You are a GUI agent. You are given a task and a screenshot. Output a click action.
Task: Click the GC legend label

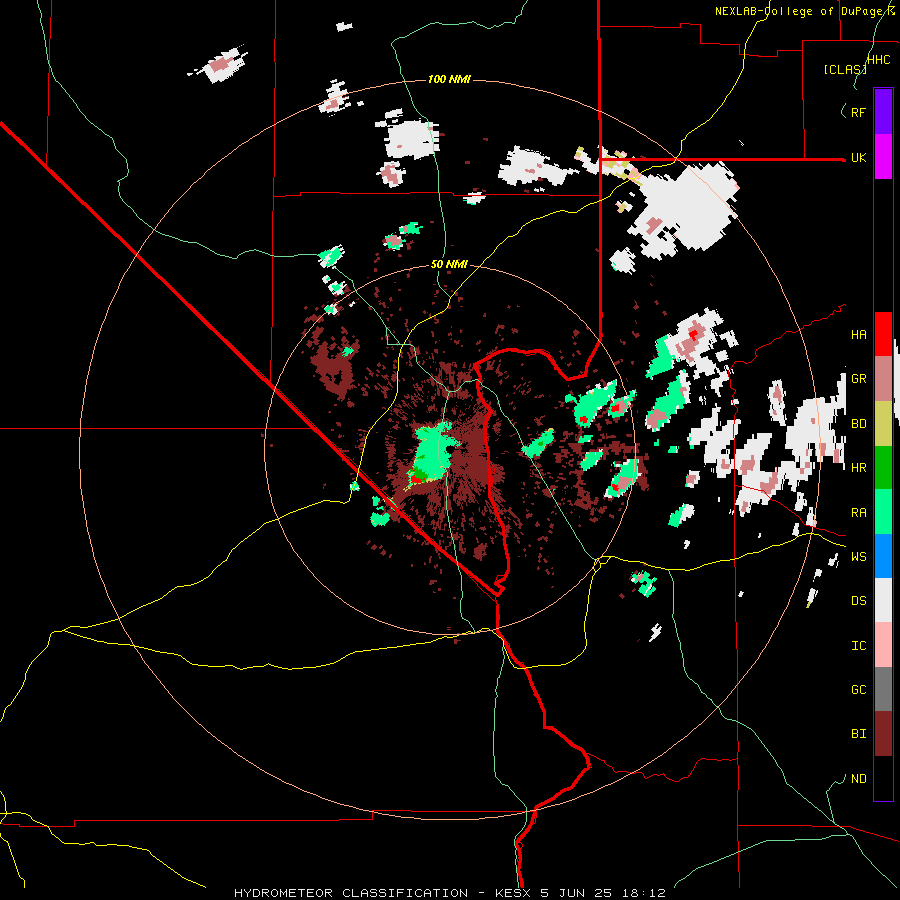[x=858, y=690]
